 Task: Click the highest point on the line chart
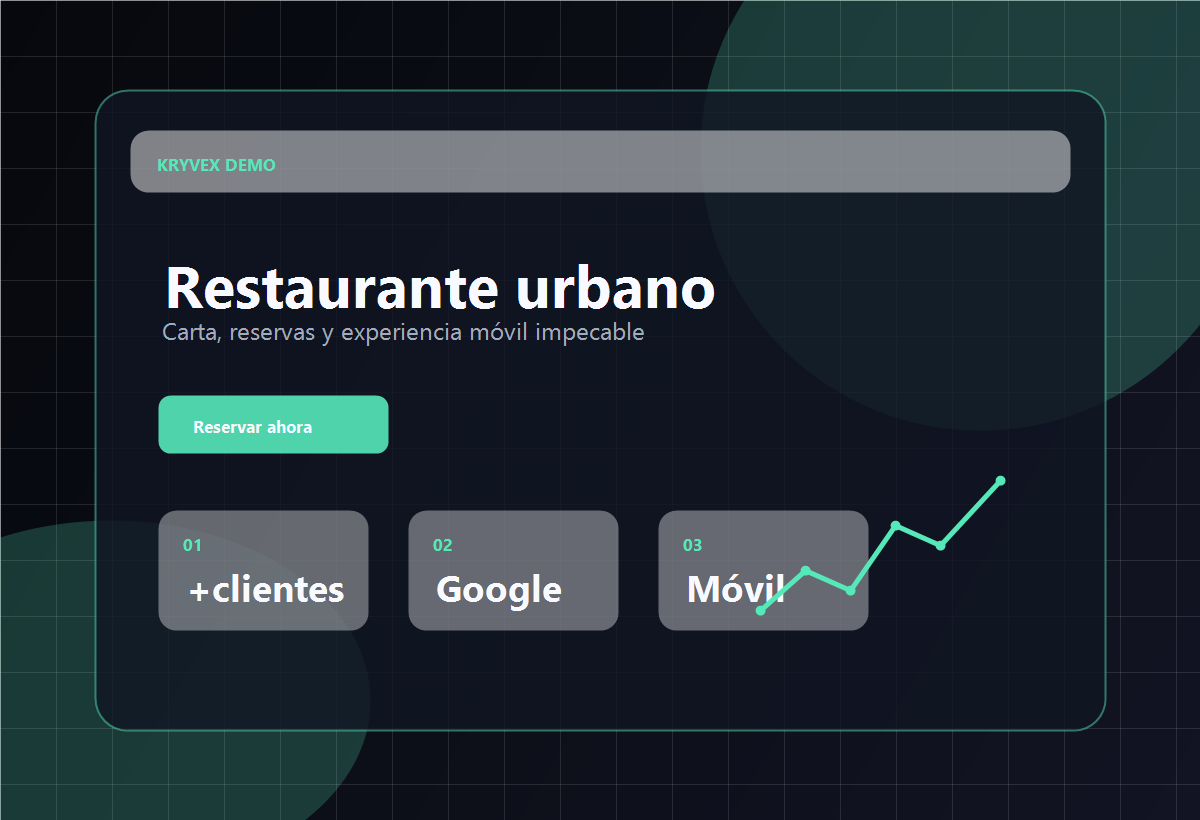1000,481
